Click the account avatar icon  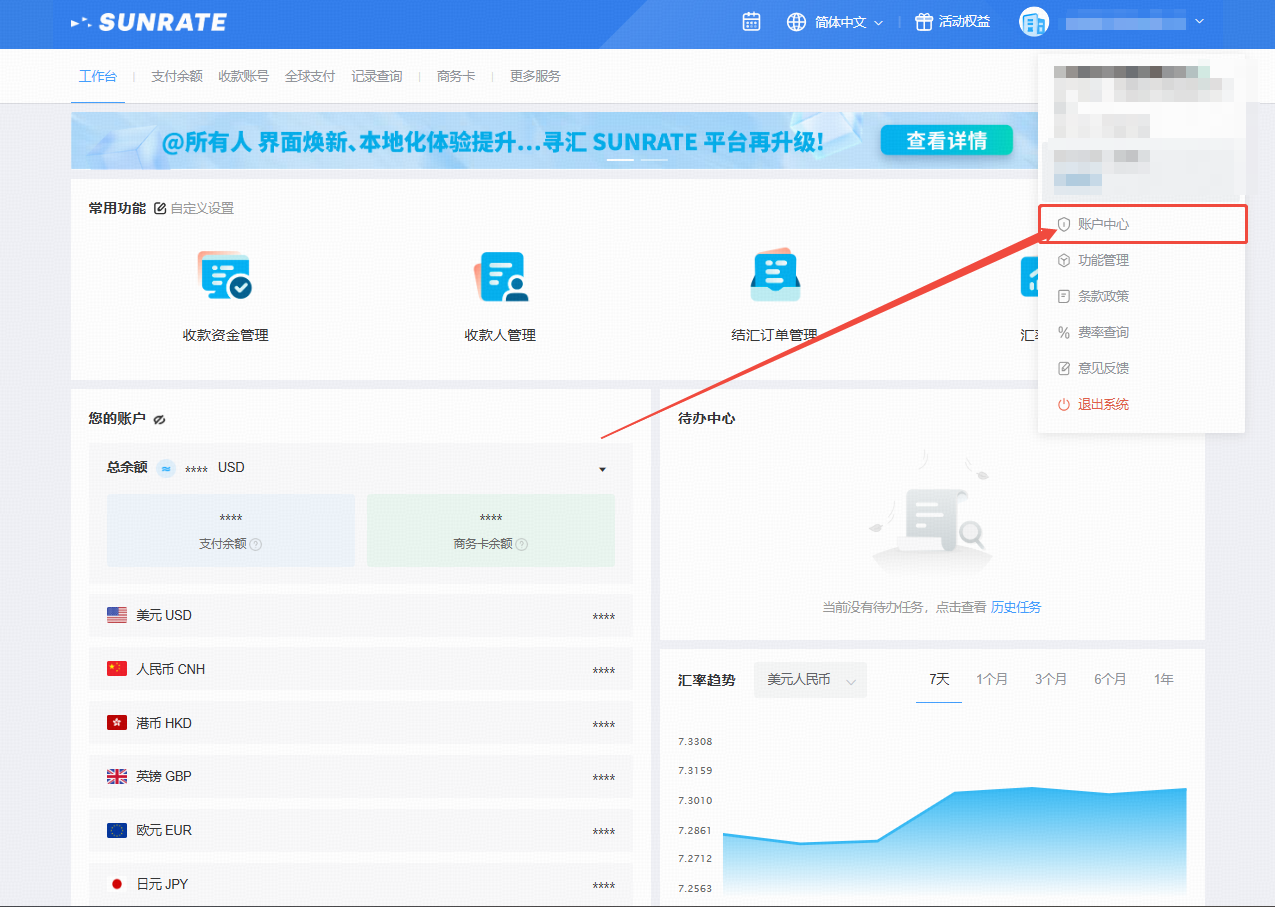pyautogui.click(x=1033, y=22)
